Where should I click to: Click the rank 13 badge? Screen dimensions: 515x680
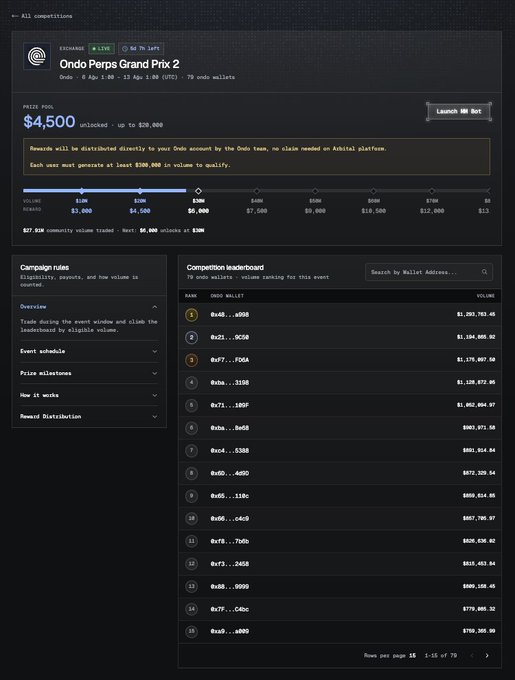191,586
